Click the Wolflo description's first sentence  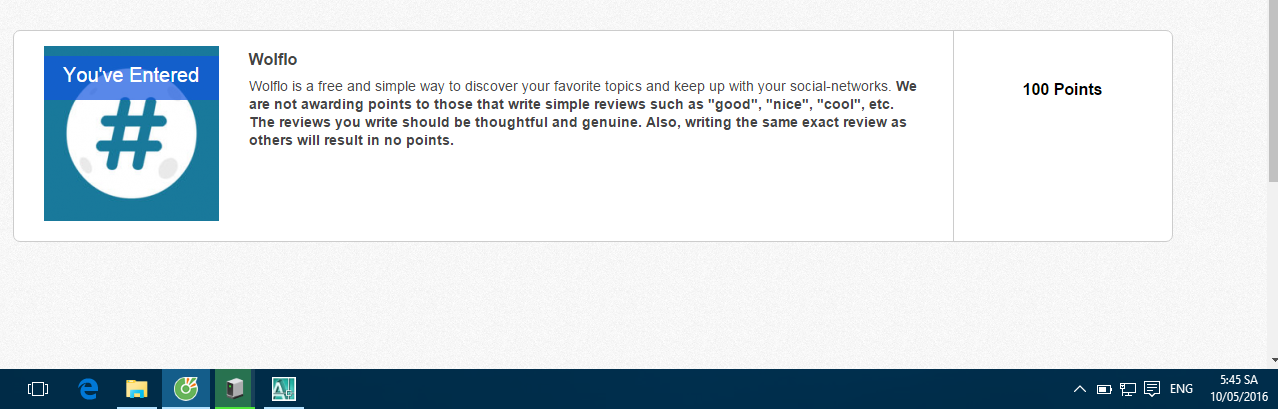570,86
